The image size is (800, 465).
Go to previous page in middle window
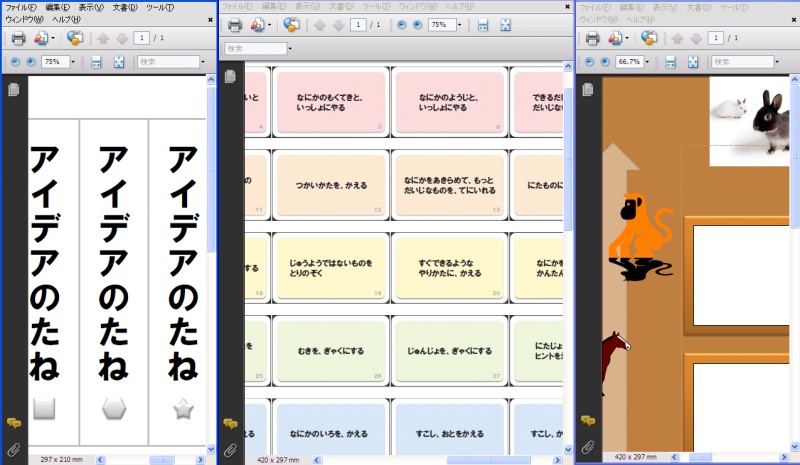[x=320, y=25]
